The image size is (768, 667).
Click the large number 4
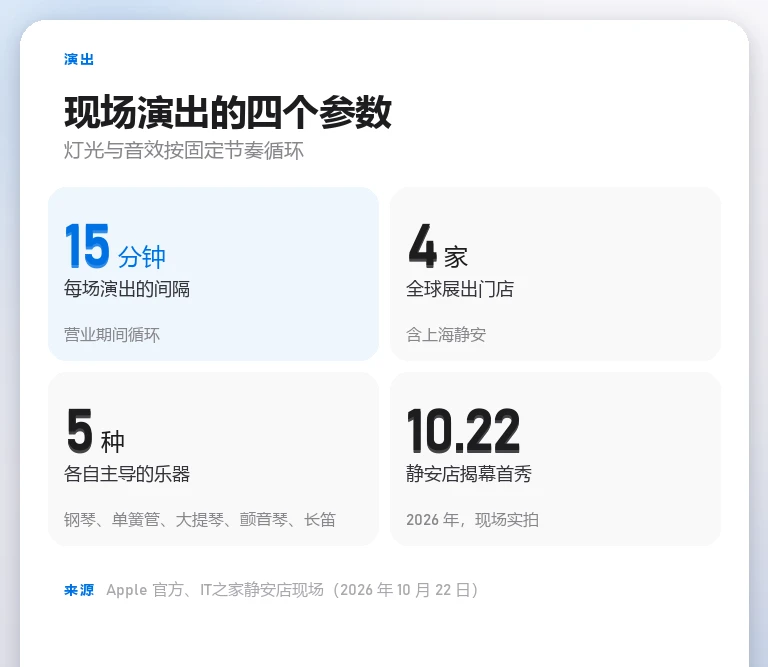(x=422, y=245)
